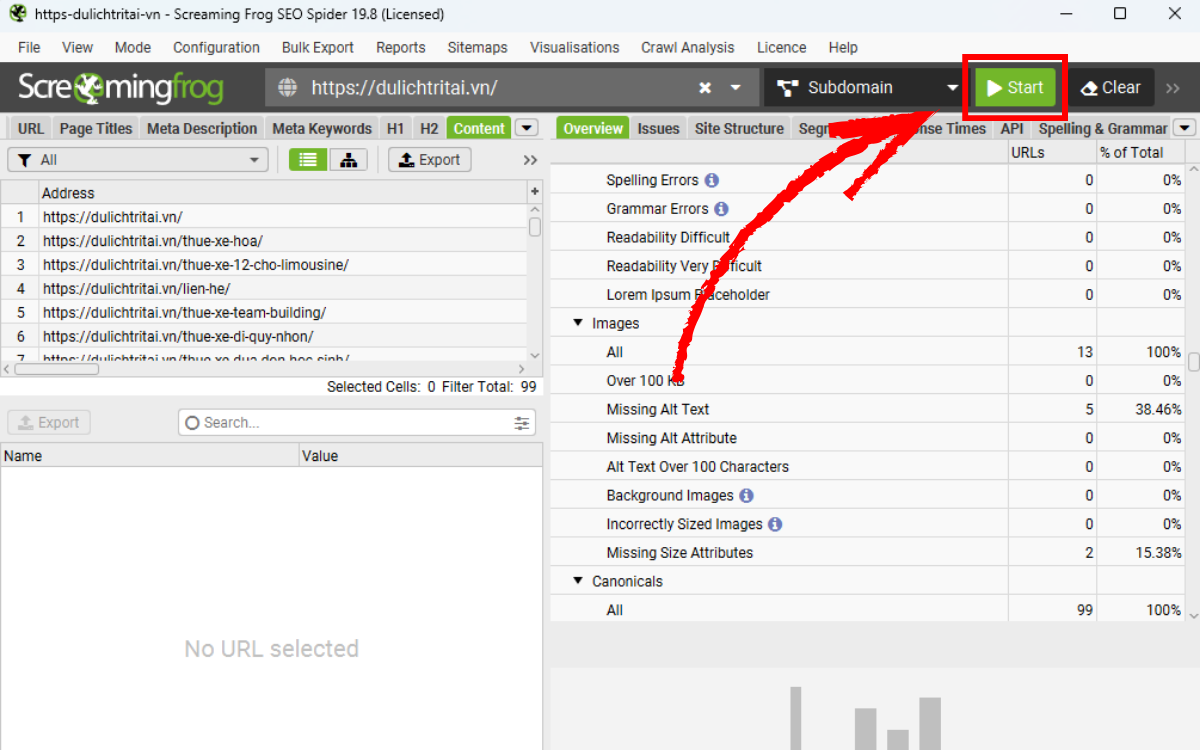The width and height of the screenshot is (1200, 750).
Task: Collapse the Canonicals section
Action: [578, 582]
